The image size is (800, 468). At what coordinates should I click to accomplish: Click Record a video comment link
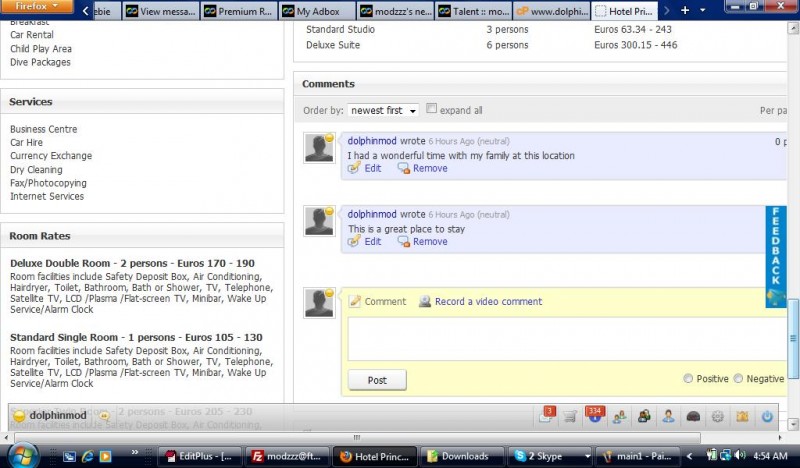[488, 301]
